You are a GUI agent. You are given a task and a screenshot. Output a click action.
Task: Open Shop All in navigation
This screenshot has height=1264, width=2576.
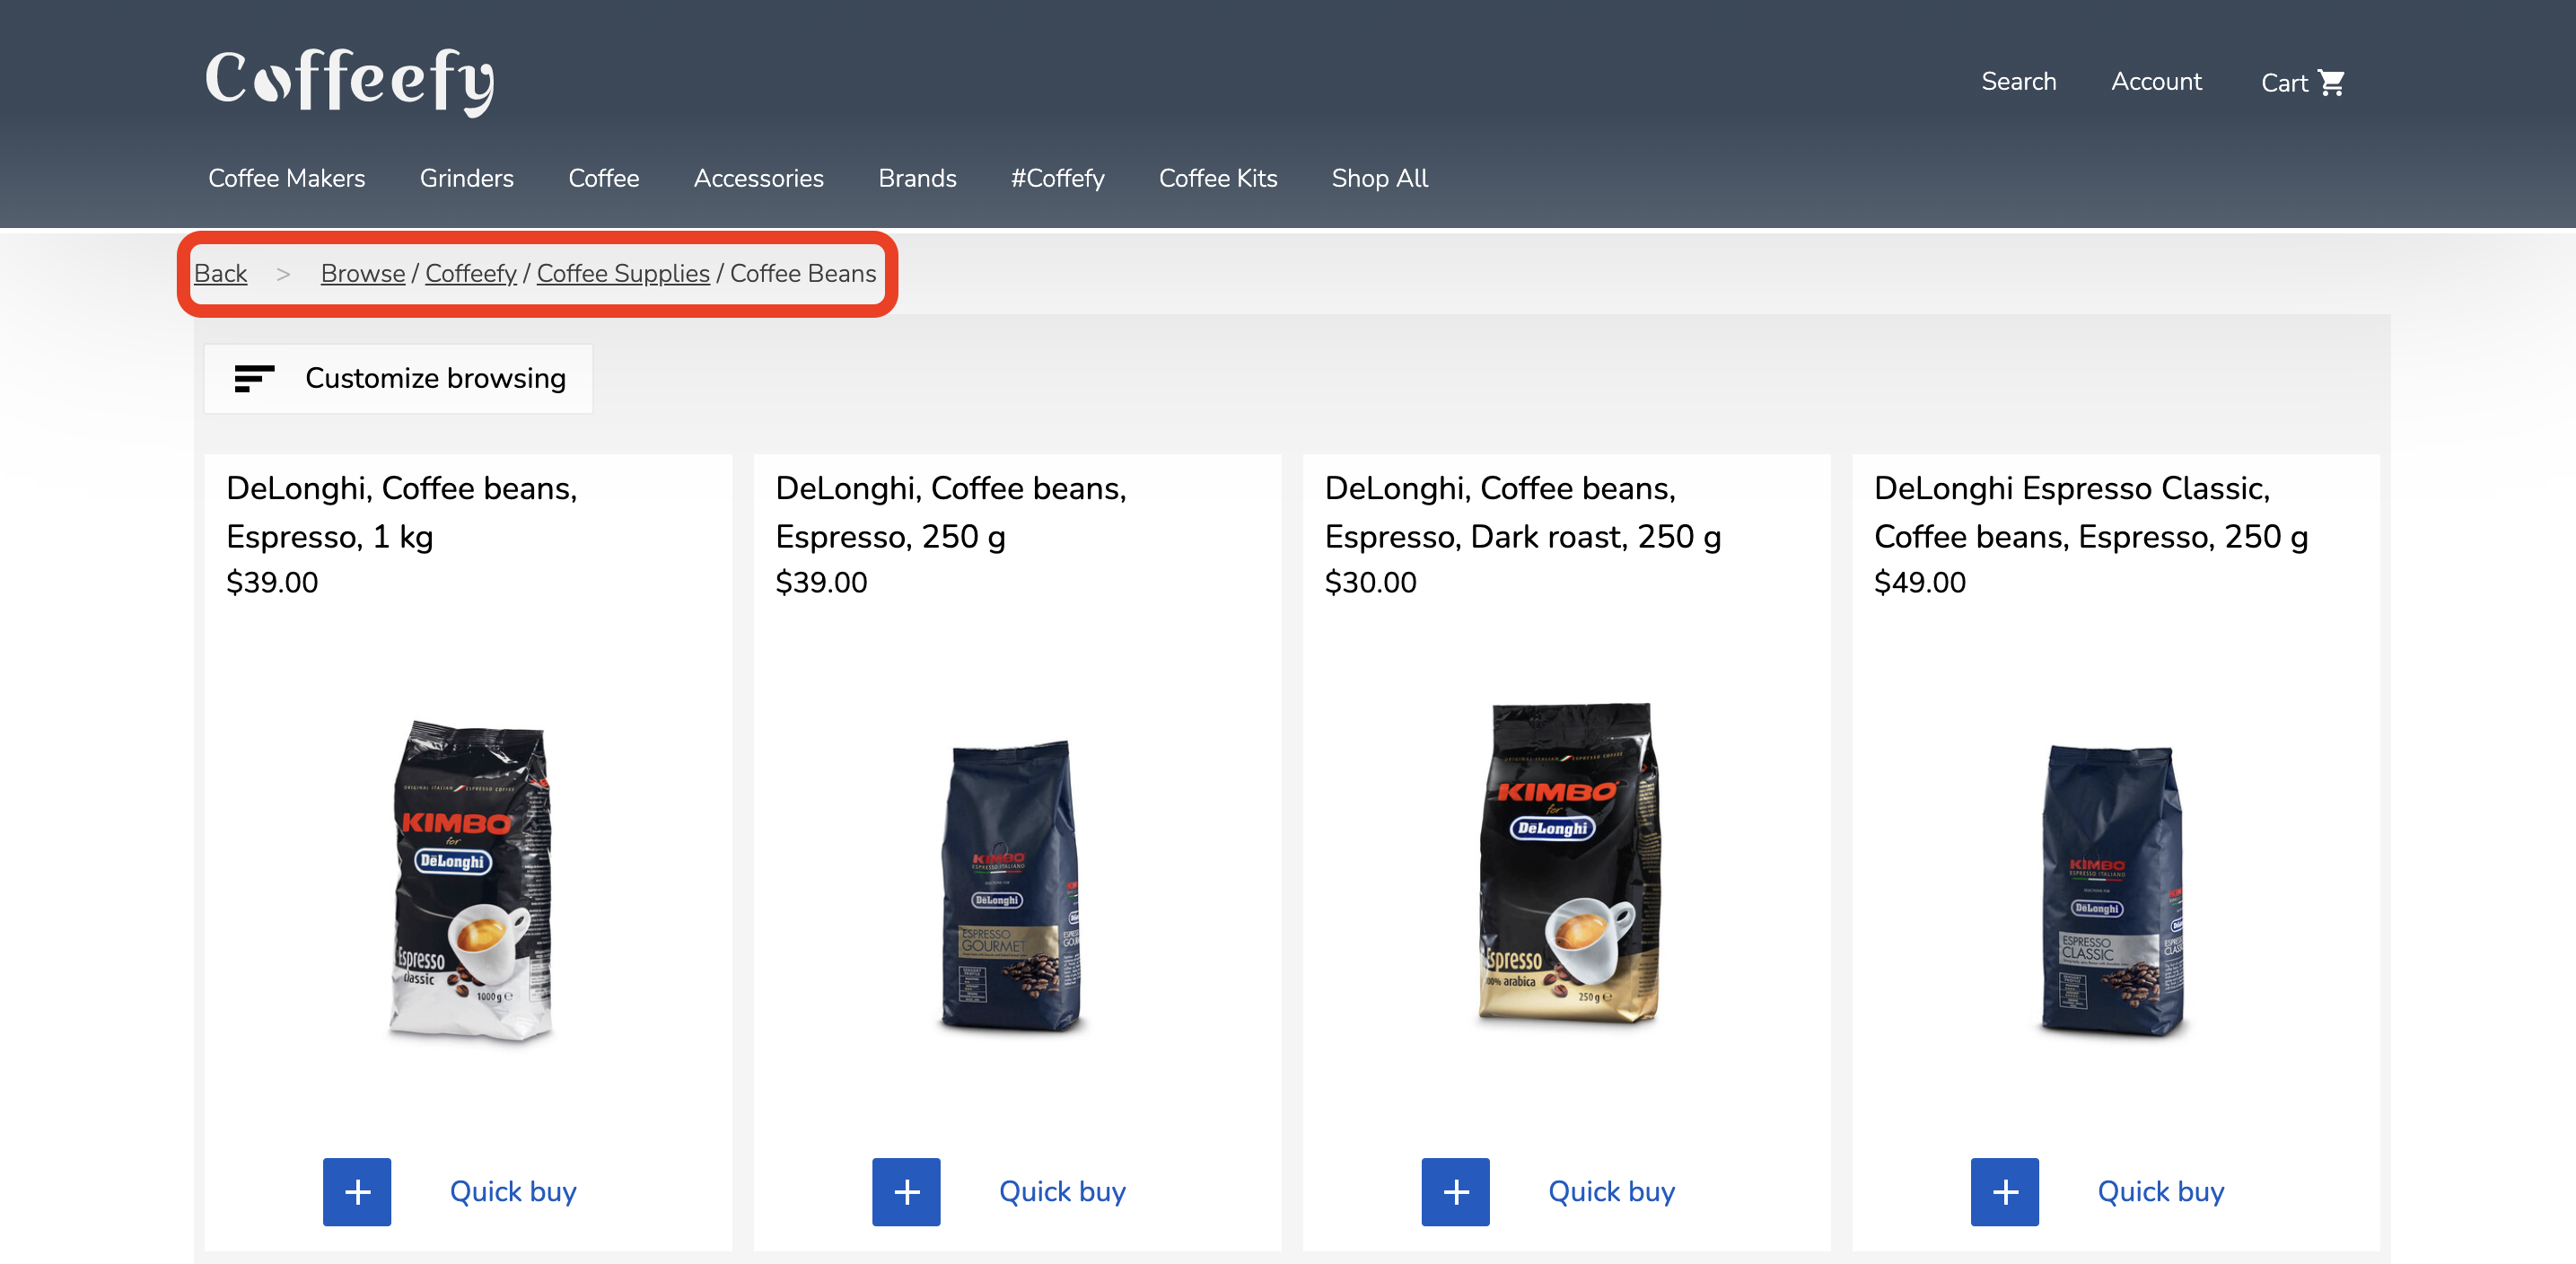click(1379, 178)
